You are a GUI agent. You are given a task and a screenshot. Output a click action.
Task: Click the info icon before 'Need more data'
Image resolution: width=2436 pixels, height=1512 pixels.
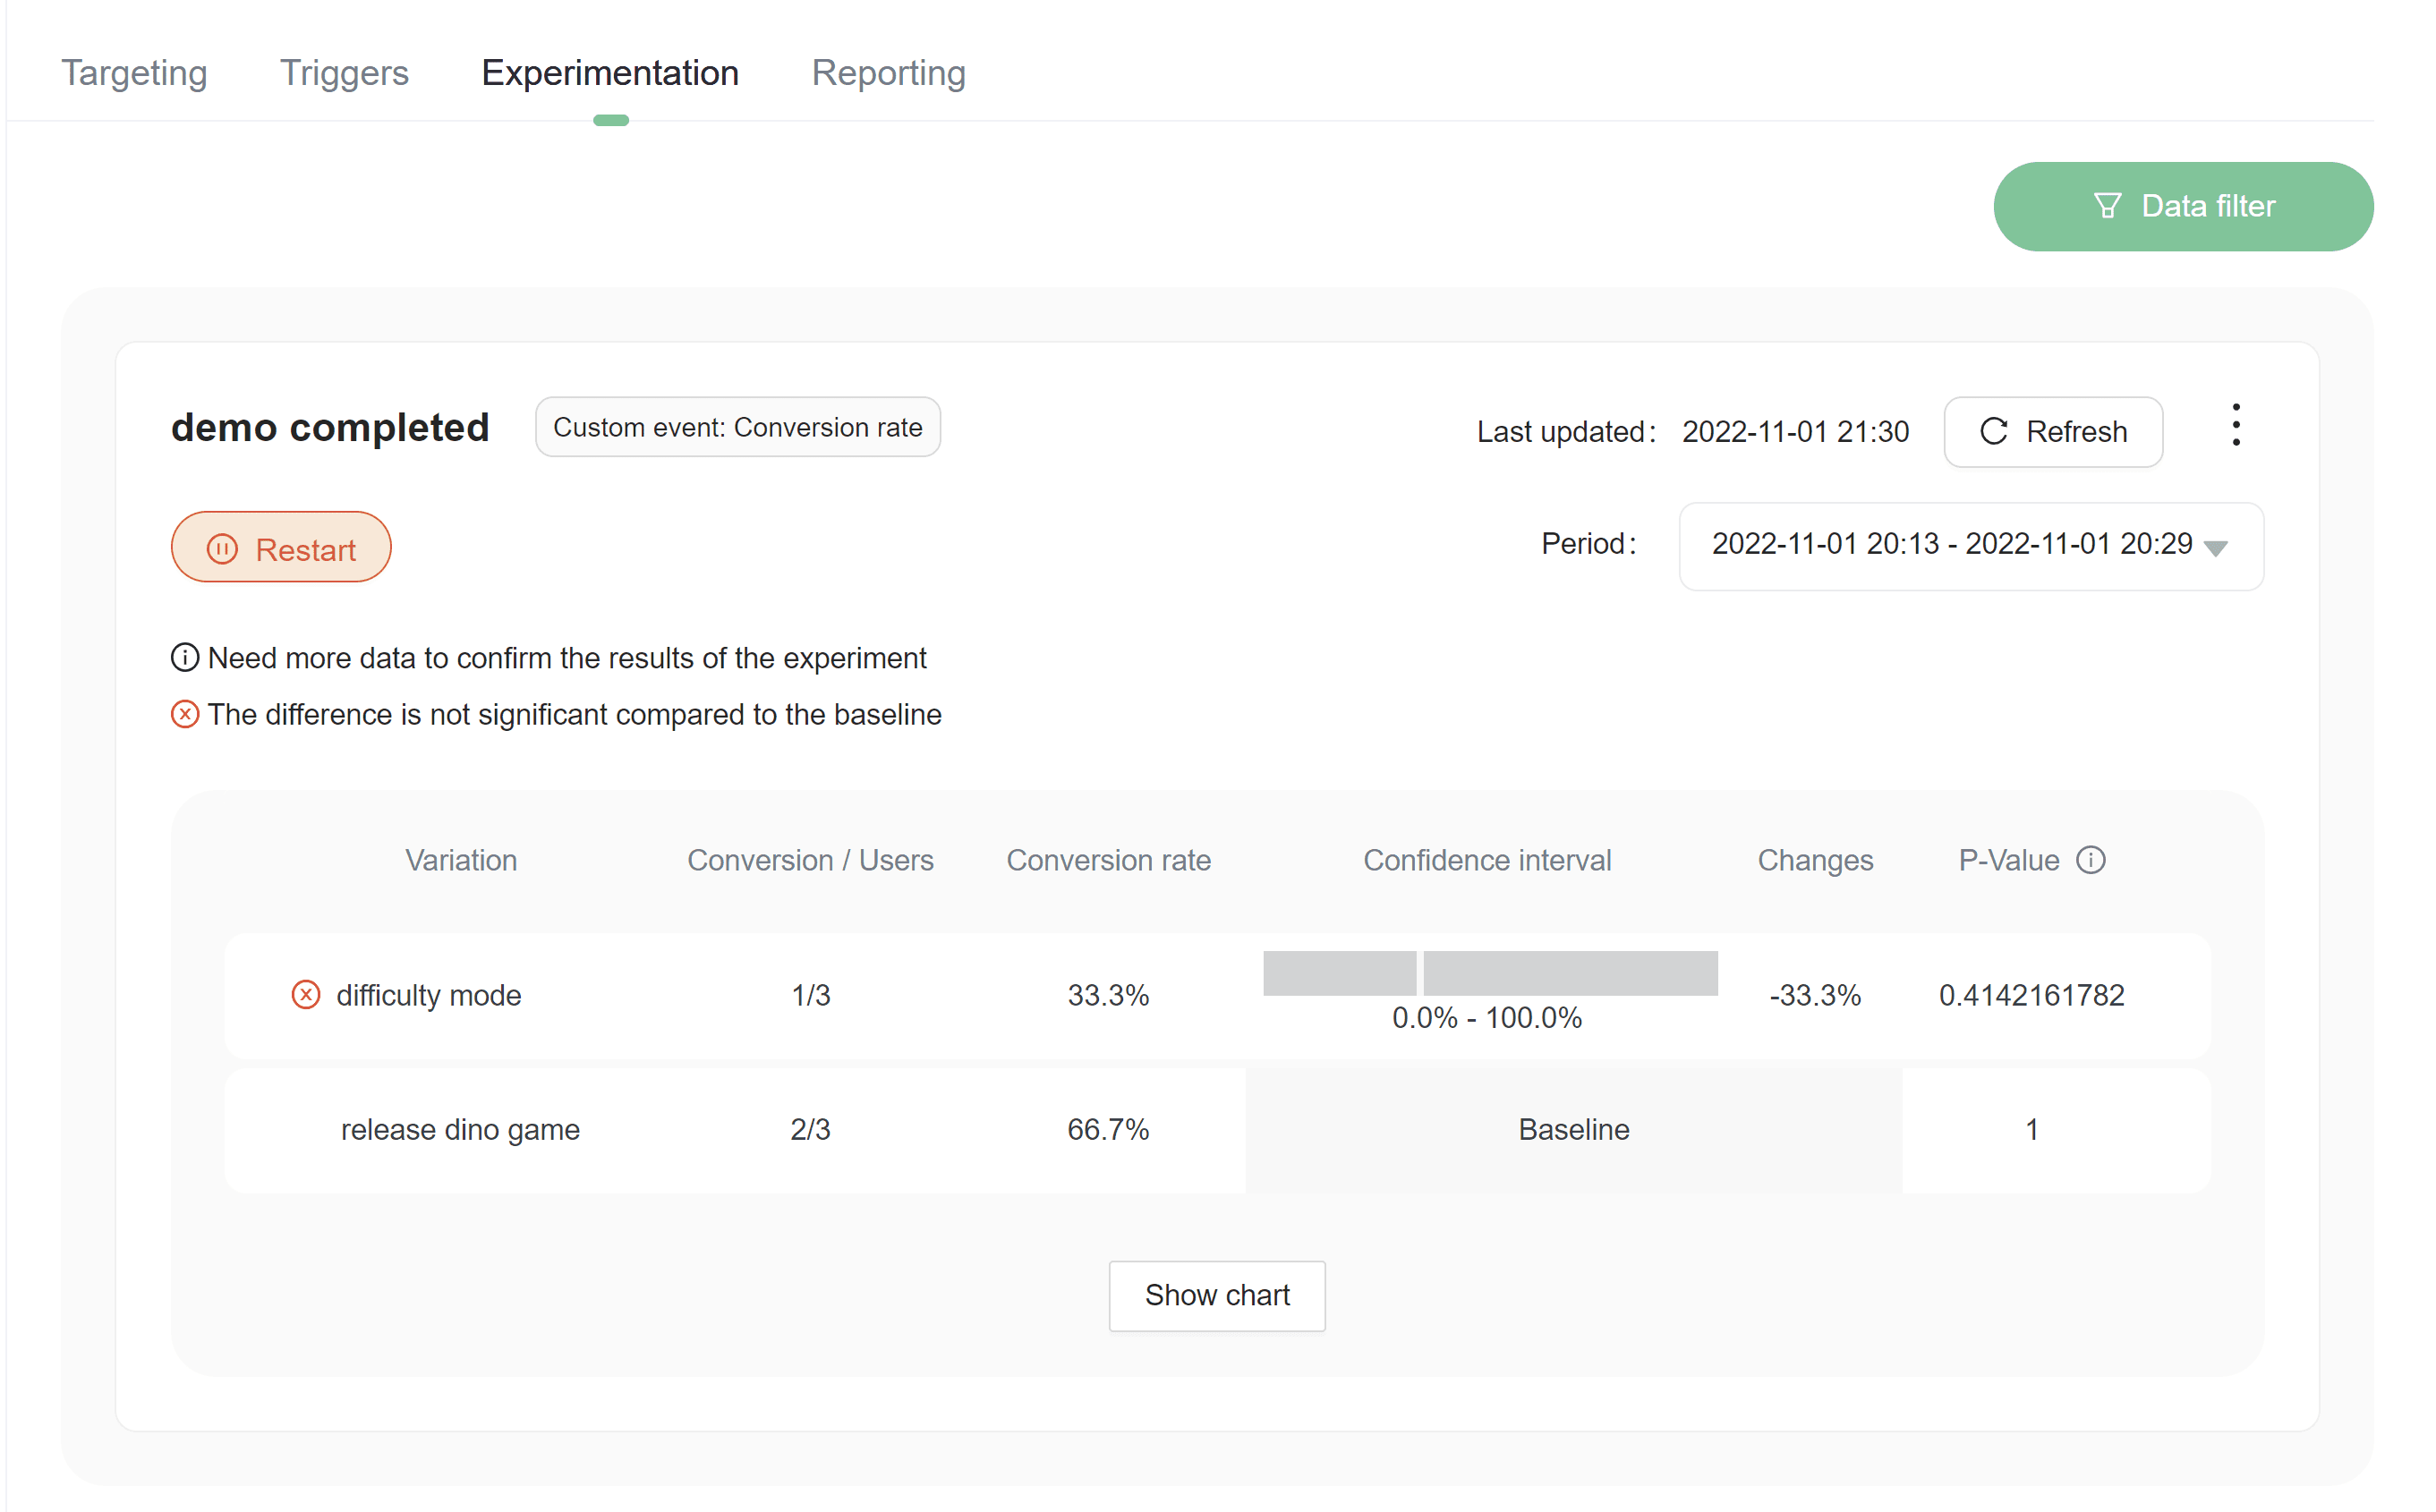coord(185,658)
